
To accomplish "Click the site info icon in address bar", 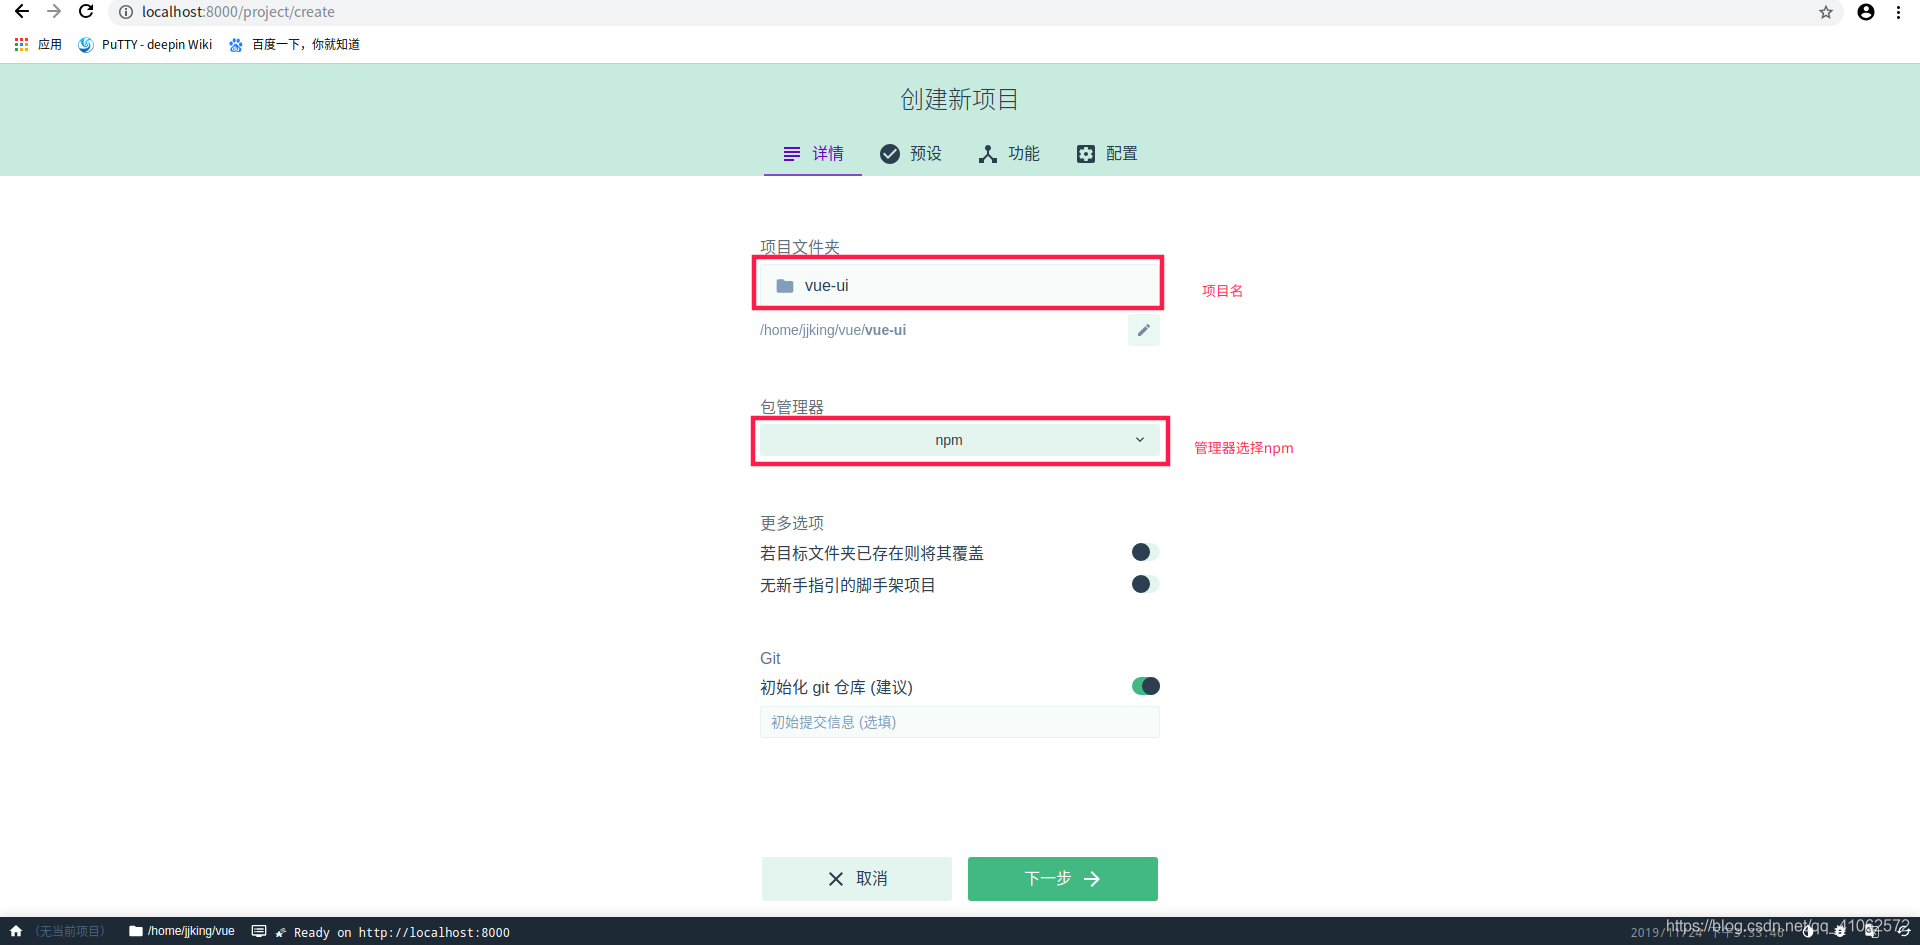I will (126, 12).
